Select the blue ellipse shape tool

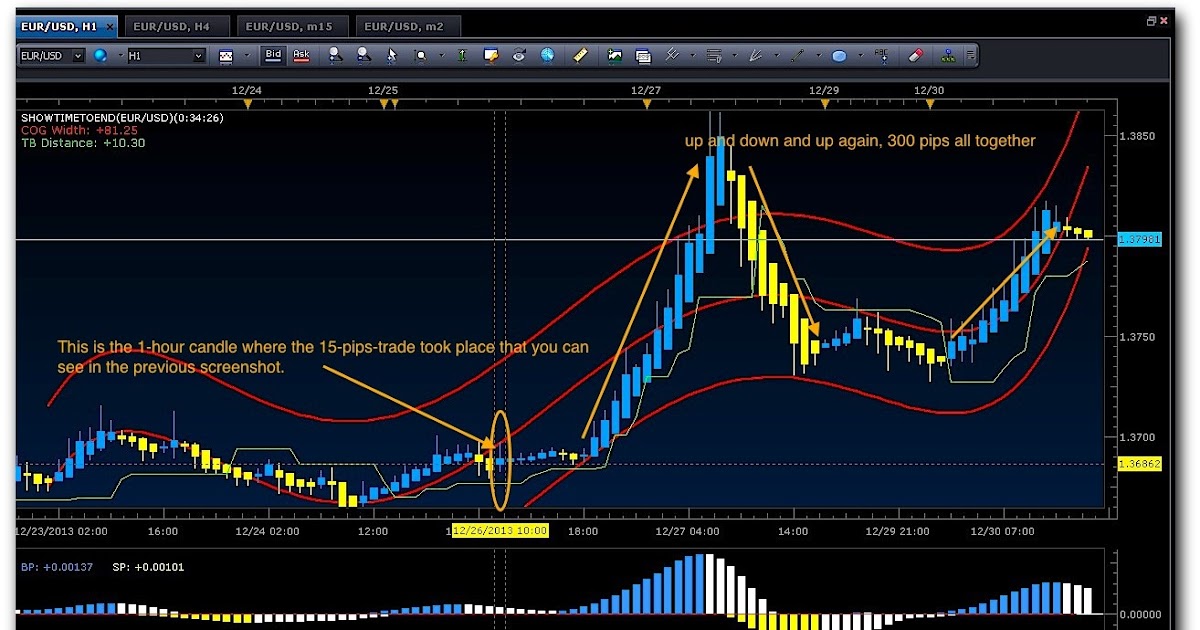coord(840,57)
